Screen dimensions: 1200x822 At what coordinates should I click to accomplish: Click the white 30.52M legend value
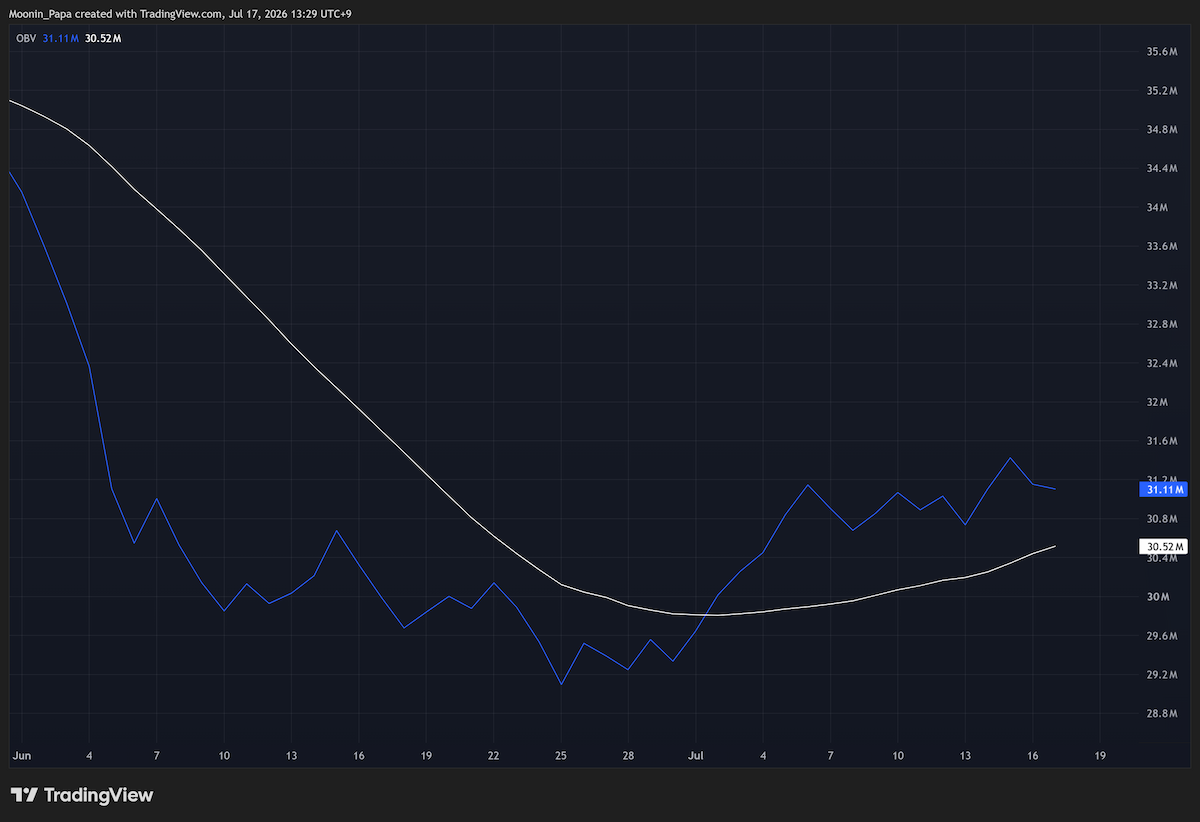click(x=104, y=38)
